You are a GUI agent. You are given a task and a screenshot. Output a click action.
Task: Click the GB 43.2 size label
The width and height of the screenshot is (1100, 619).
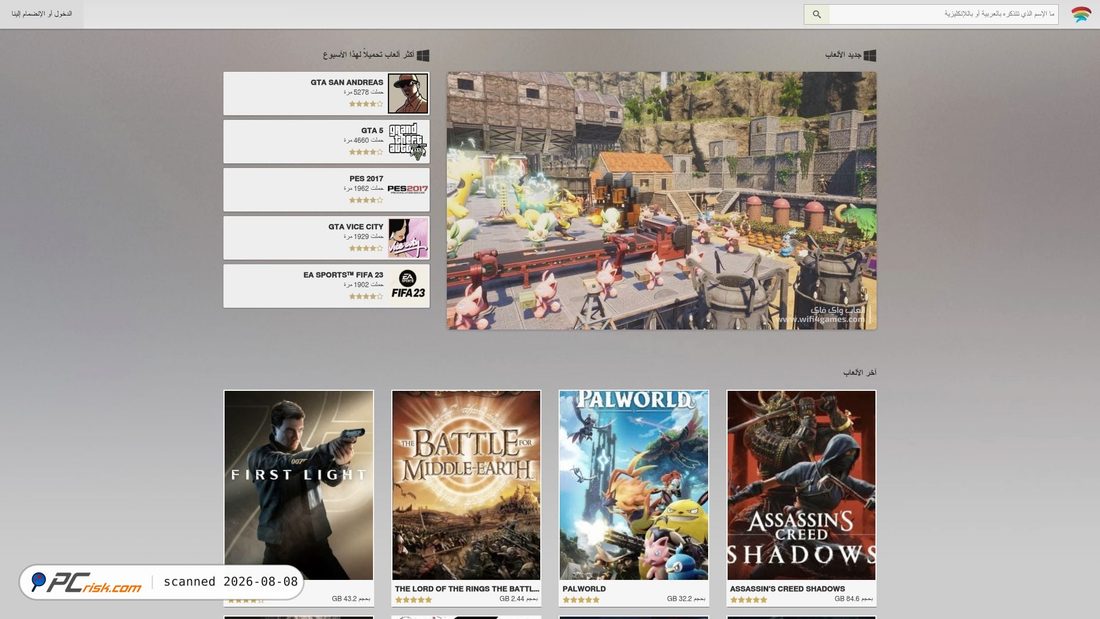pos(351,599)
